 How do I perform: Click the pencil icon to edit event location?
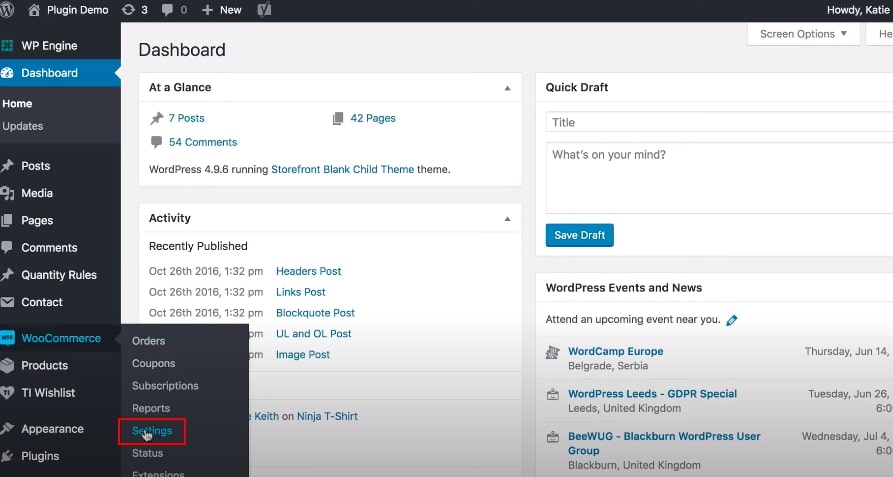point(732,320)
